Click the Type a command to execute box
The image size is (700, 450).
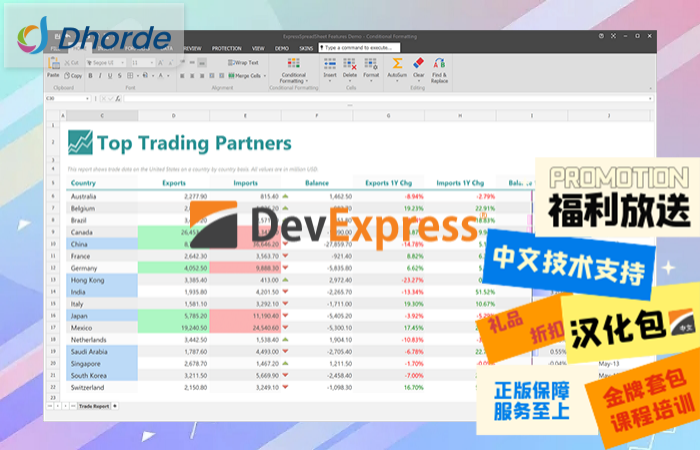point(359,47)
